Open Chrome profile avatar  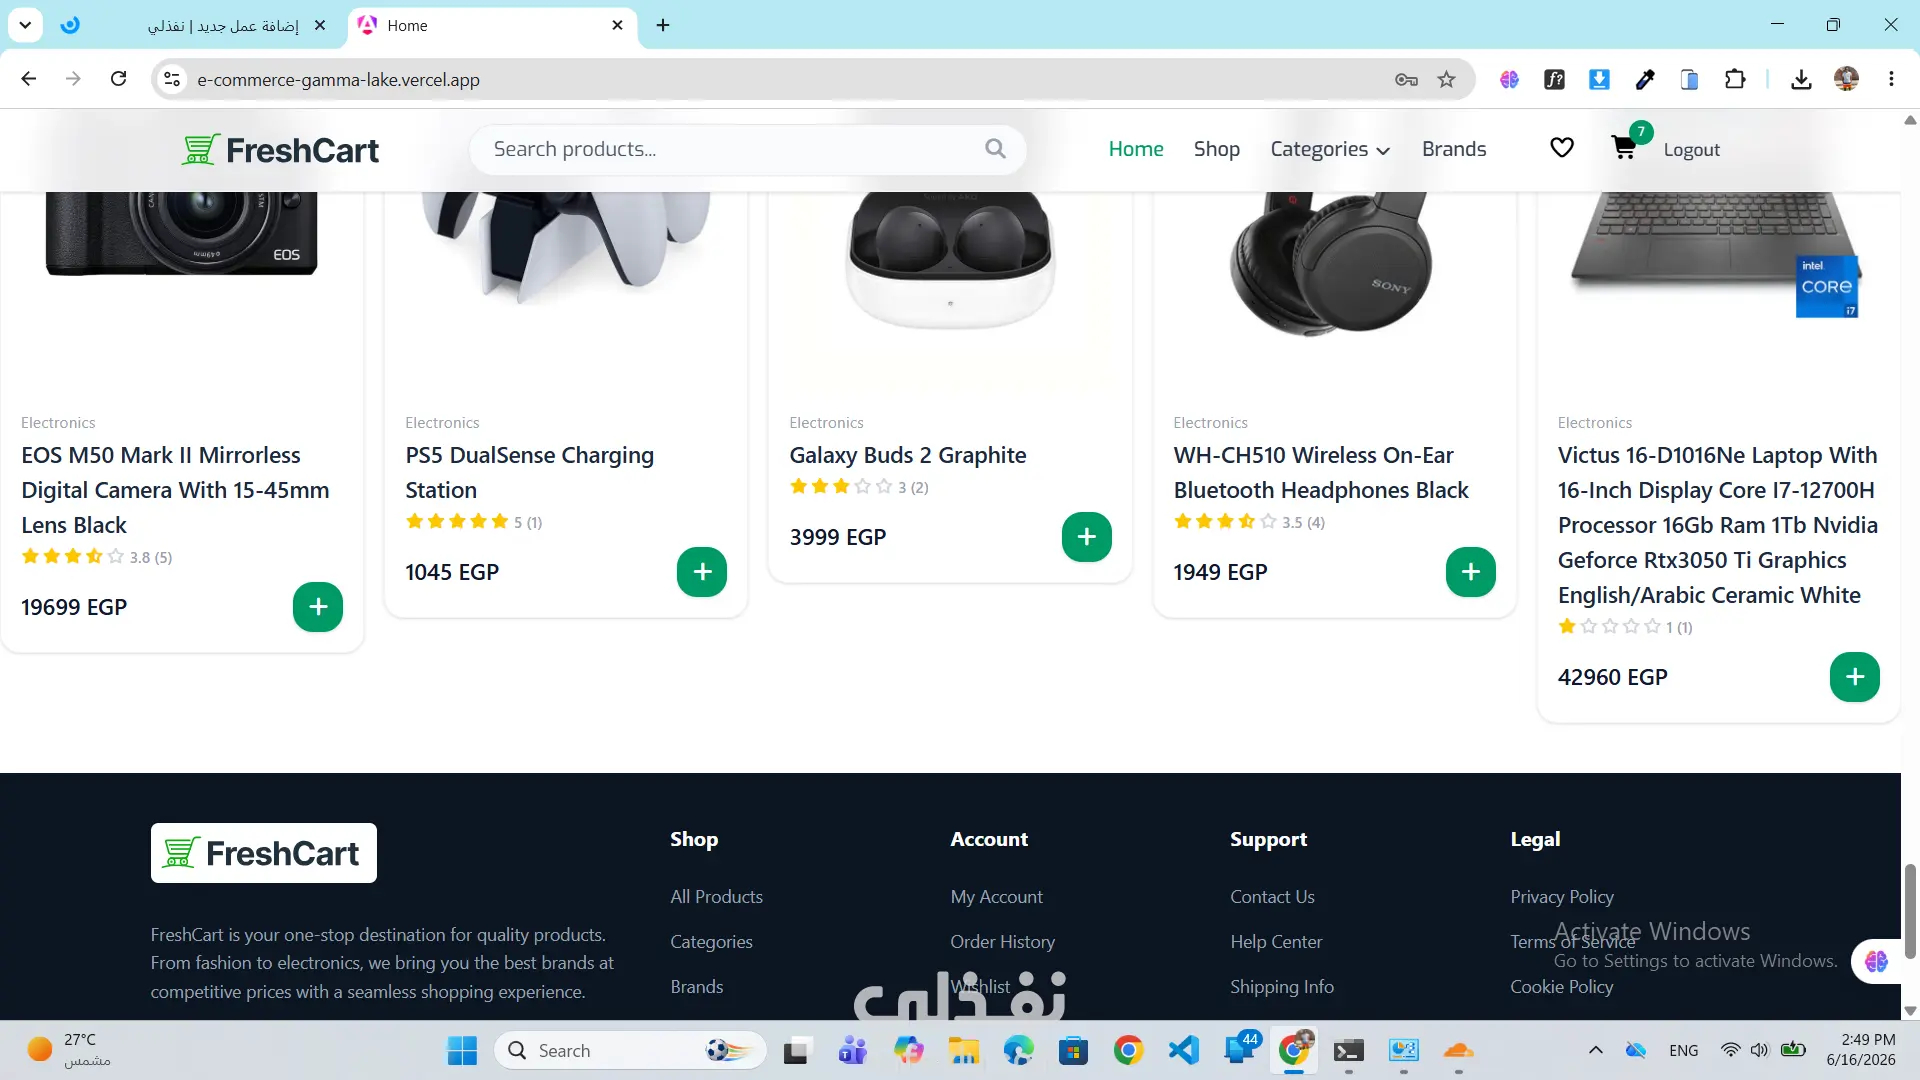1846,79
